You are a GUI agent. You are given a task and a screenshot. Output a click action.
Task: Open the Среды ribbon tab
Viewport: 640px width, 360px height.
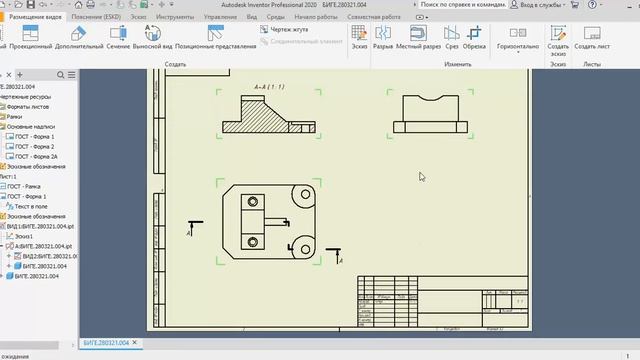[276, 17]
